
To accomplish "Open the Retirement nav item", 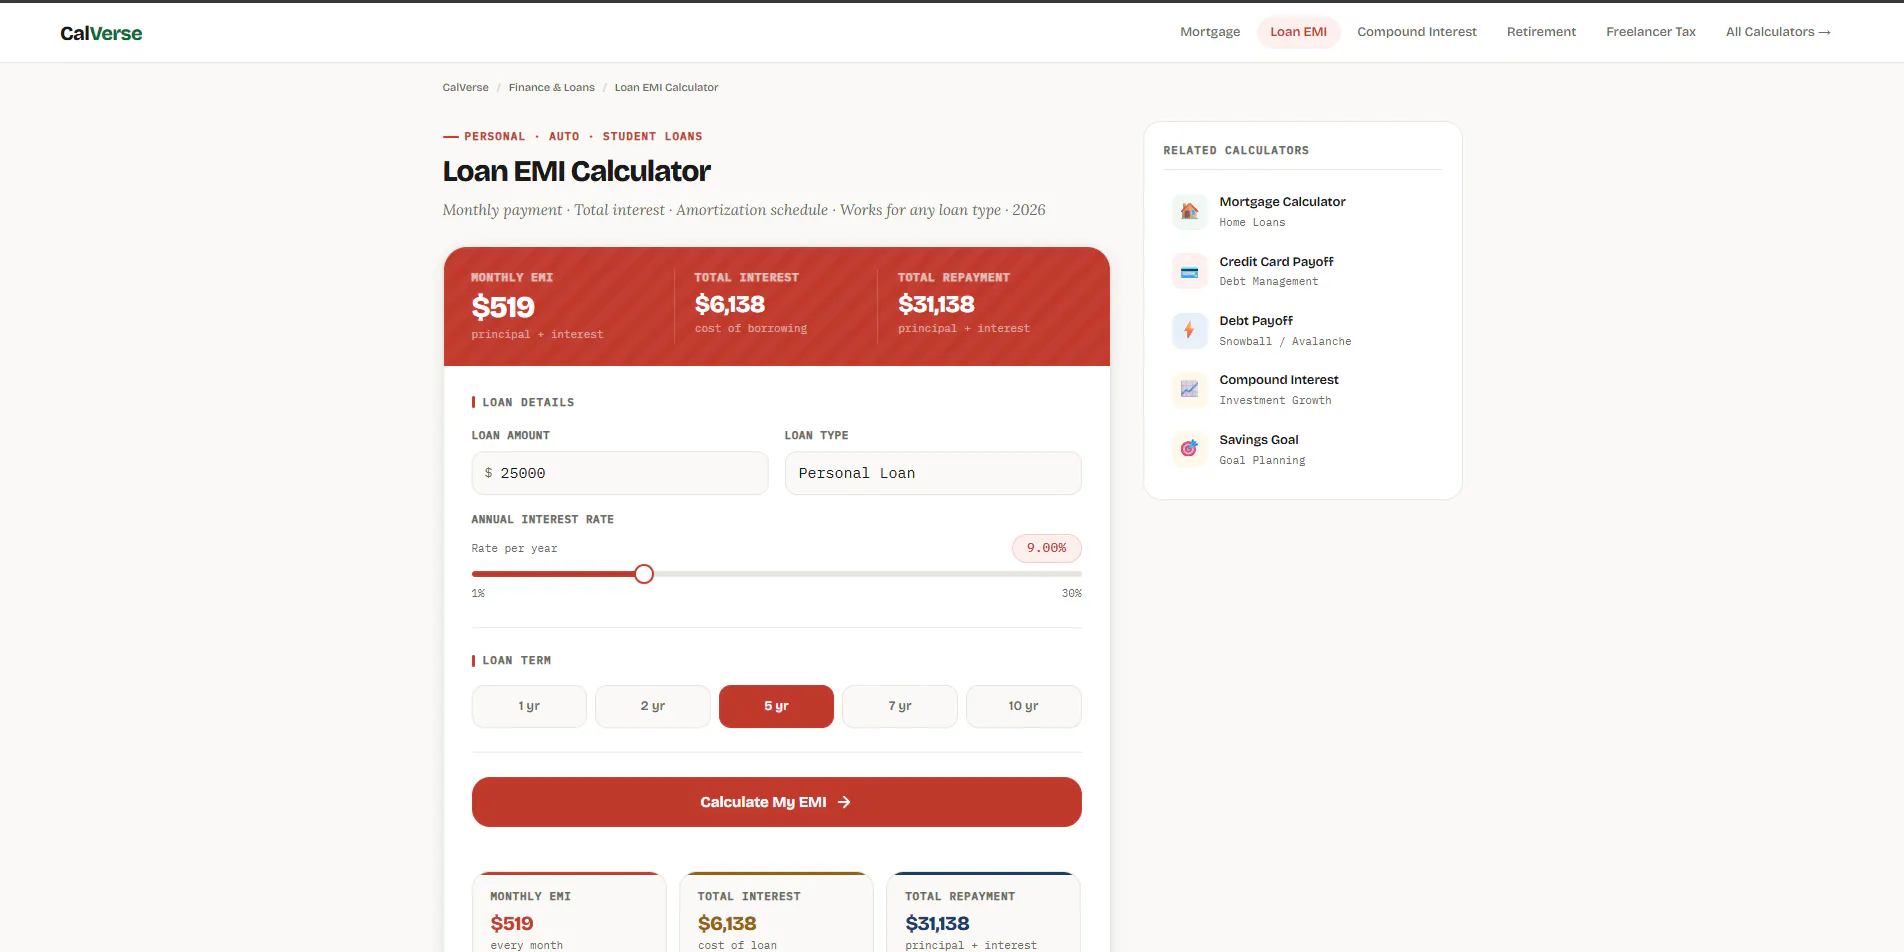I will (x=1541, y=32).
